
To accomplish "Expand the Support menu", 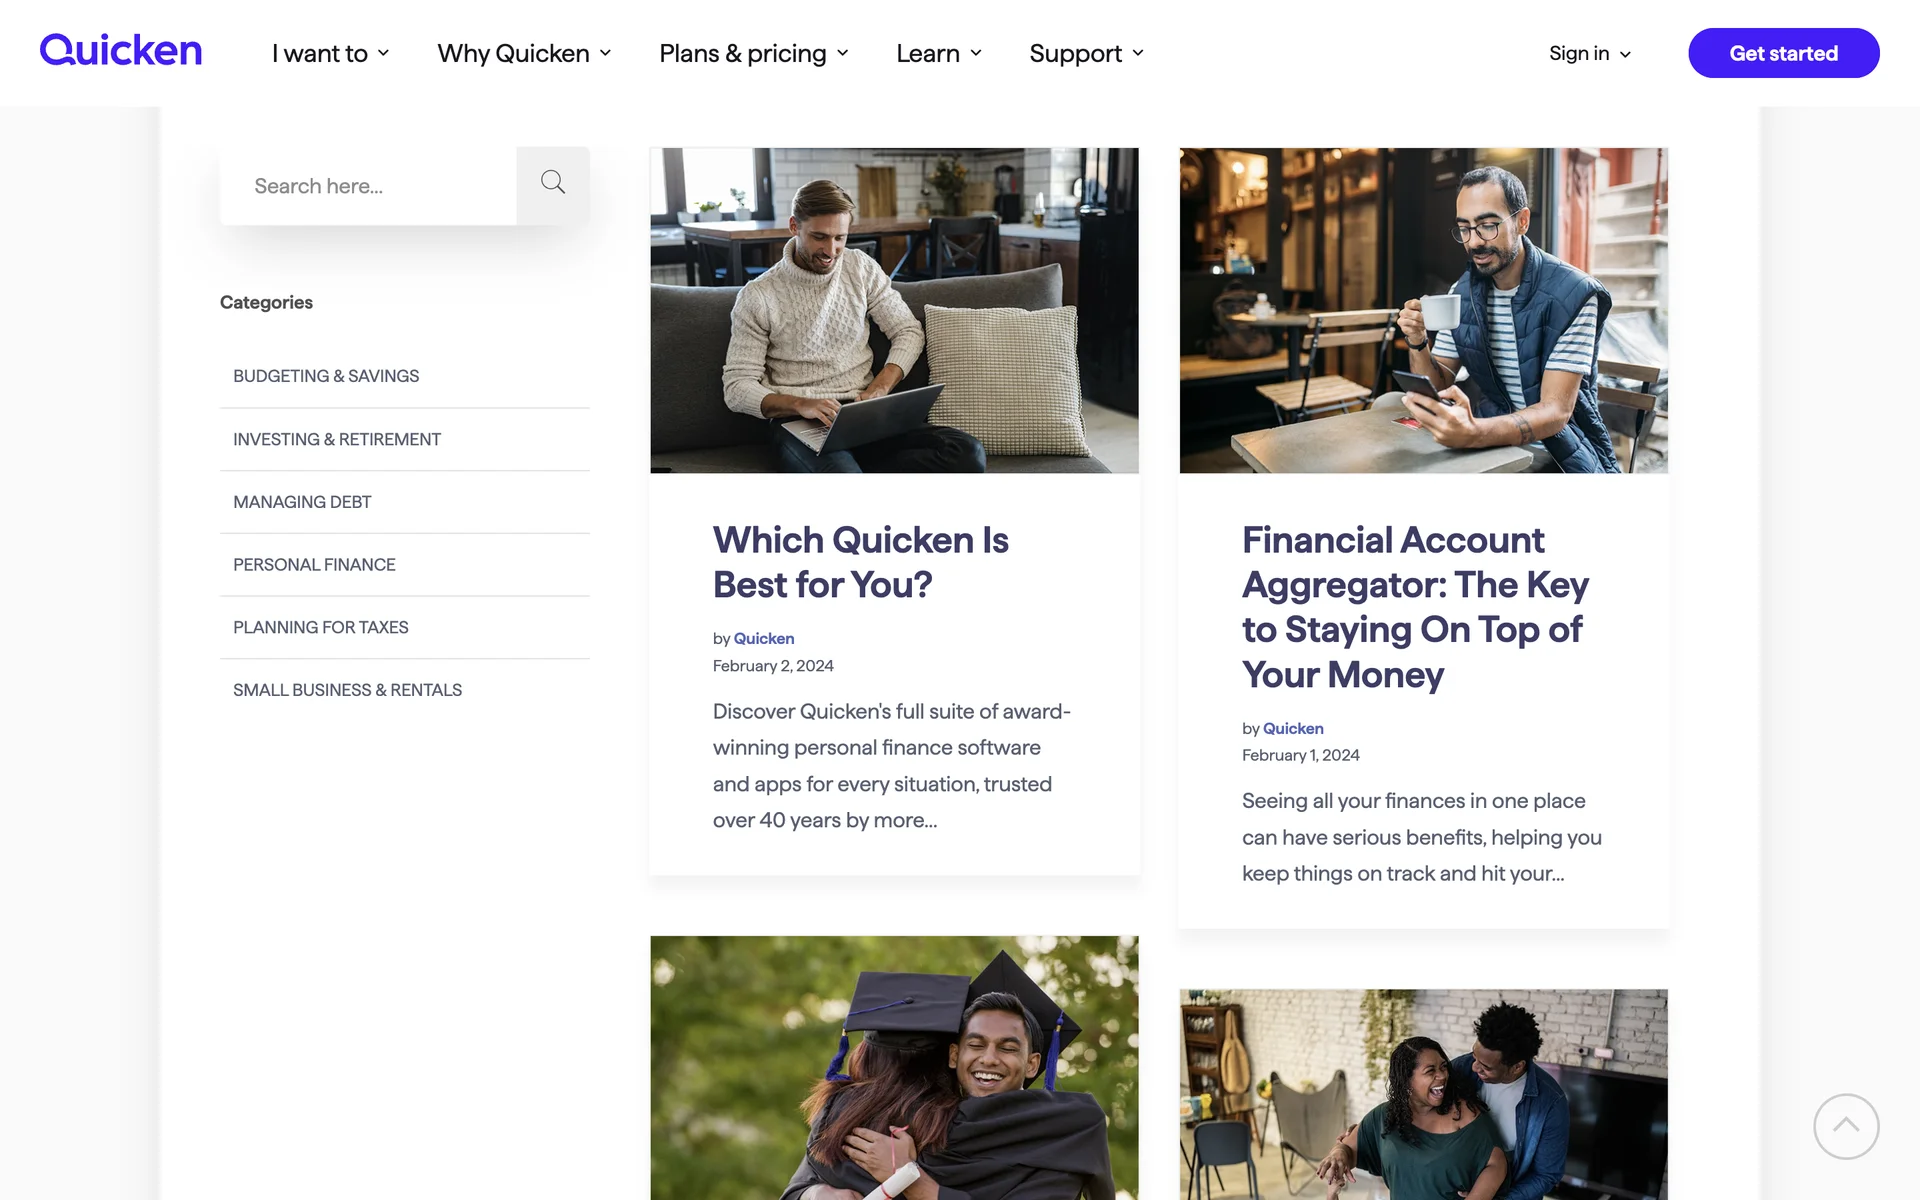I will click(x=1086, y=53).
